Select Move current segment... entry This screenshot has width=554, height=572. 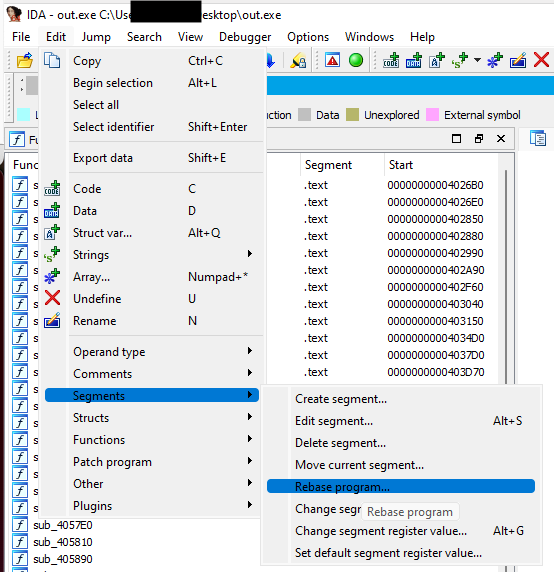pos(401,465)
